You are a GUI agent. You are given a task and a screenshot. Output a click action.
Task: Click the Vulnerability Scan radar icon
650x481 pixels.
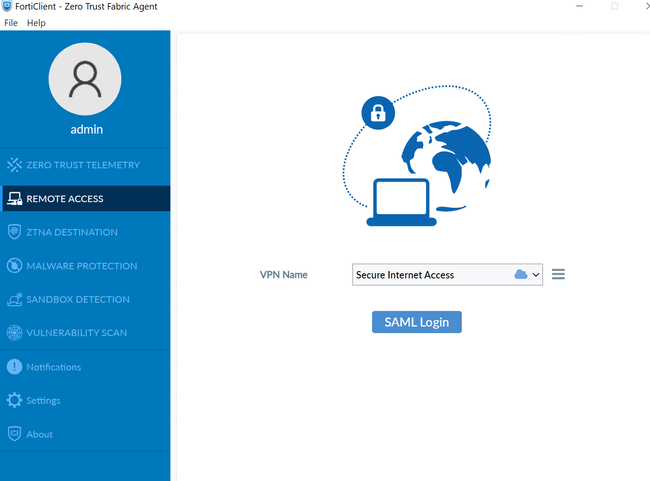coord(14,333)
